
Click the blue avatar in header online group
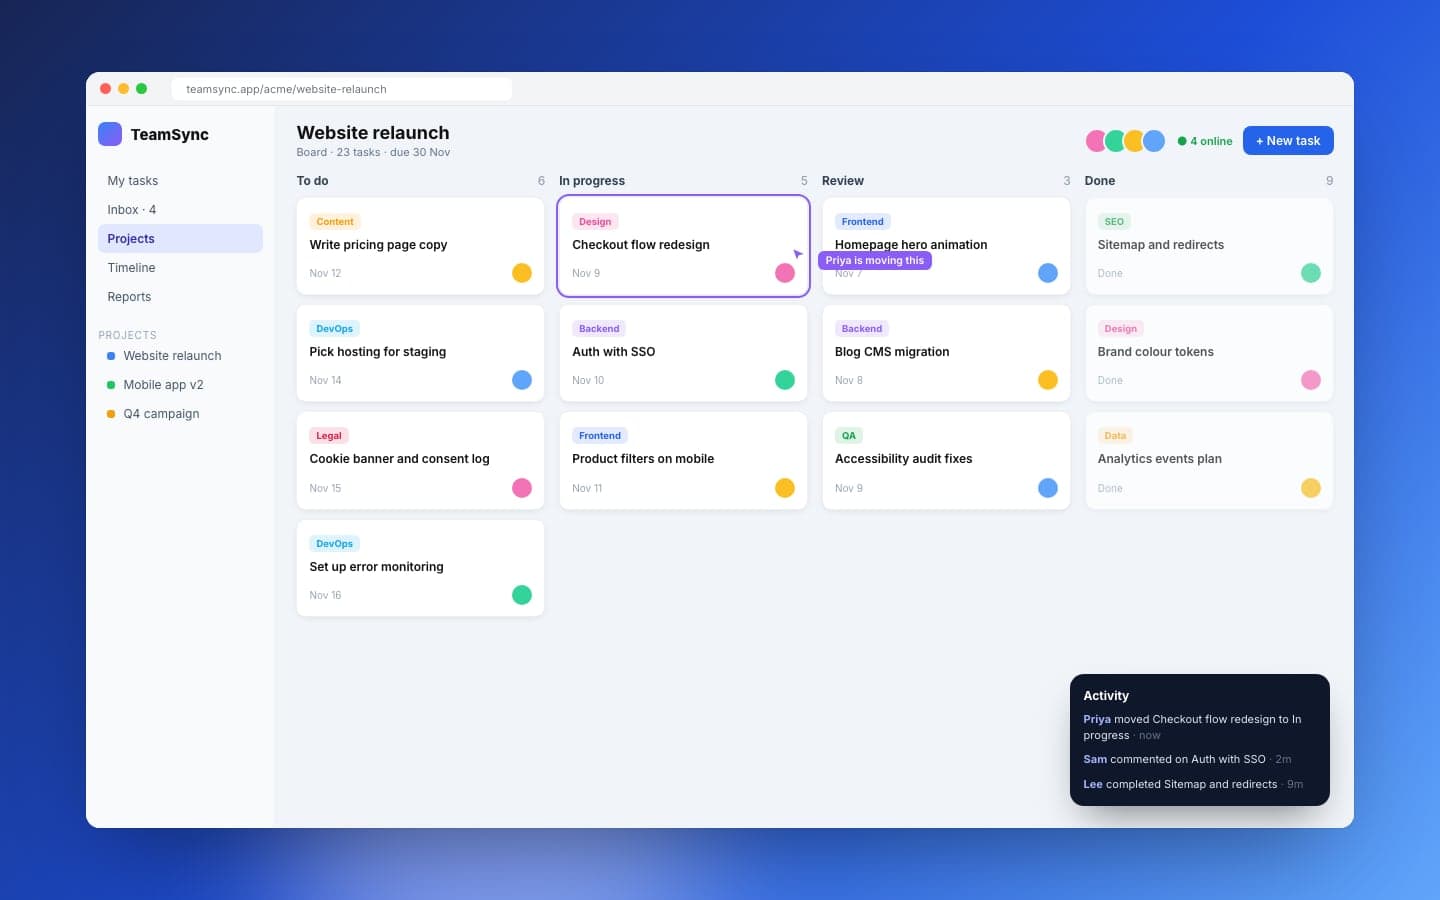pyautogui.click(x=1154, y=141)
